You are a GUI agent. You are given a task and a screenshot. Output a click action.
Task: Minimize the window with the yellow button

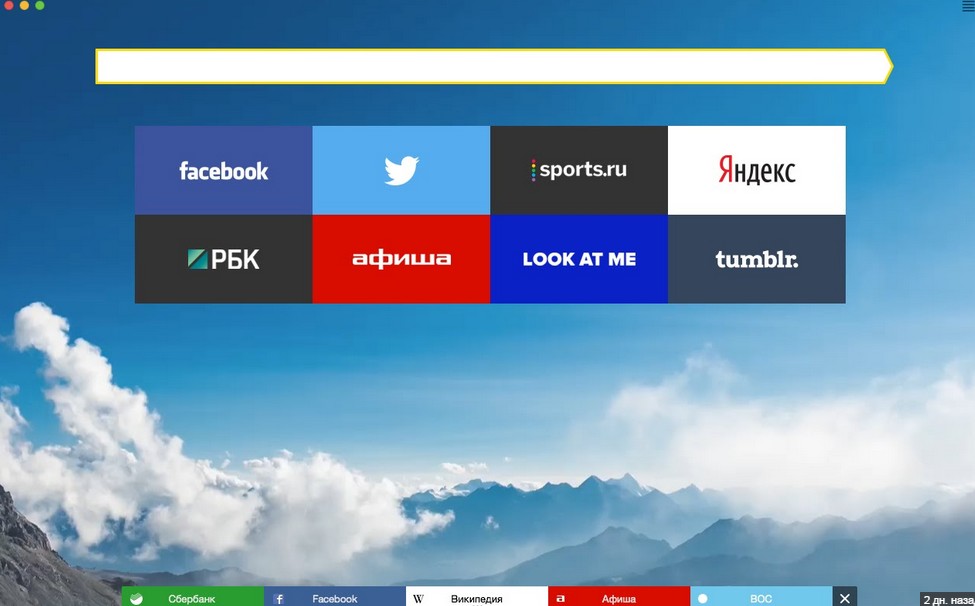click(x=24, y=5)
